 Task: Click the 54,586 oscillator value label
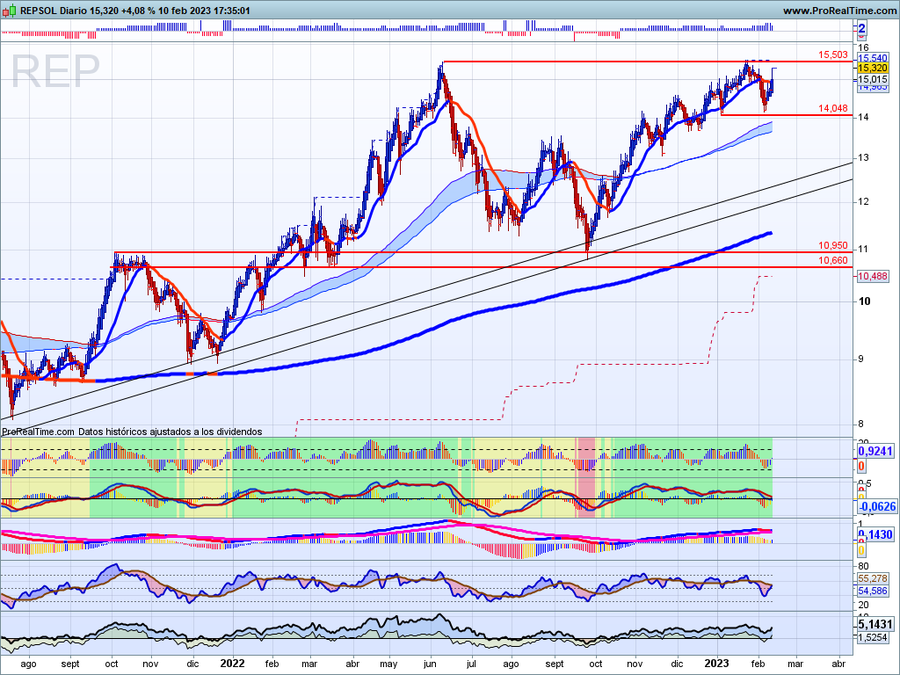(x=872, y=590)
